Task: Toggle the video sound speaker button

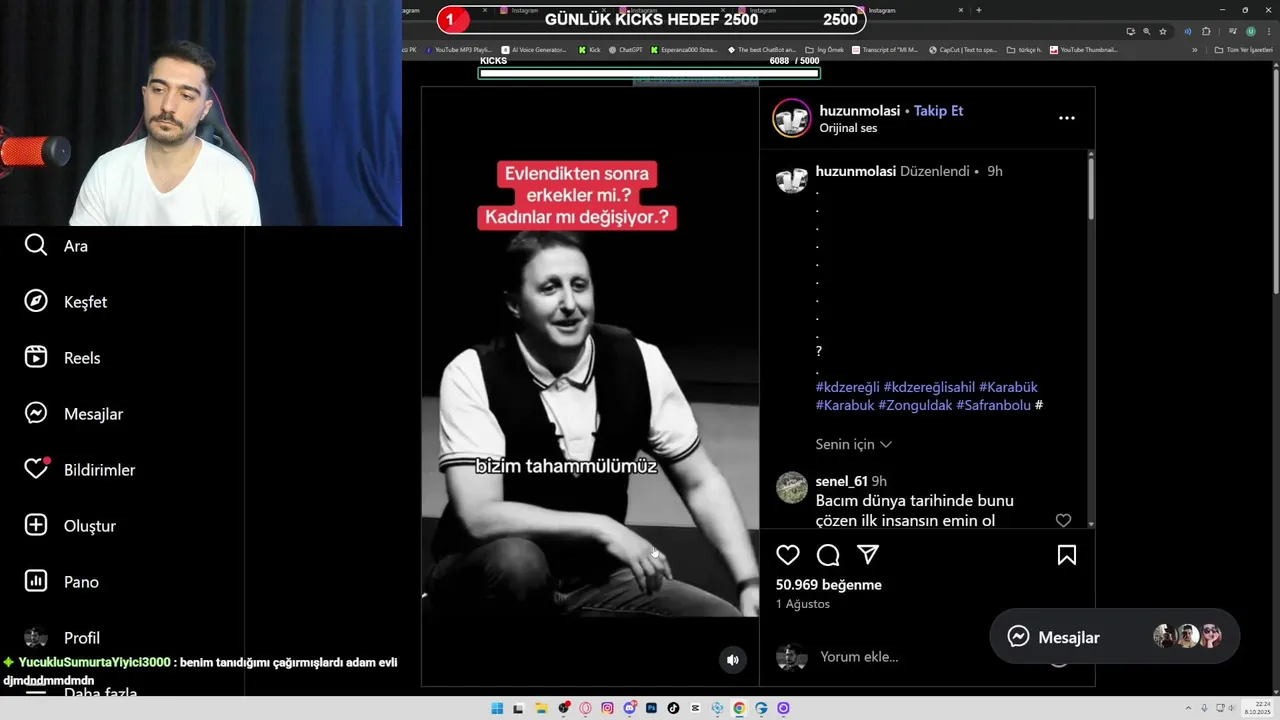Action: click(x=733, y=660)
